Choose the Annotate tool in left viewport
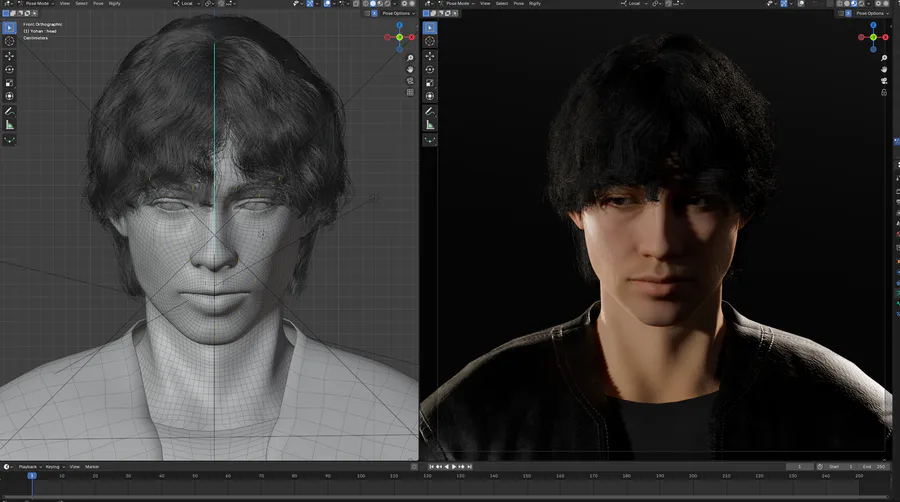 pyautogui.click(x=9, y=110)
